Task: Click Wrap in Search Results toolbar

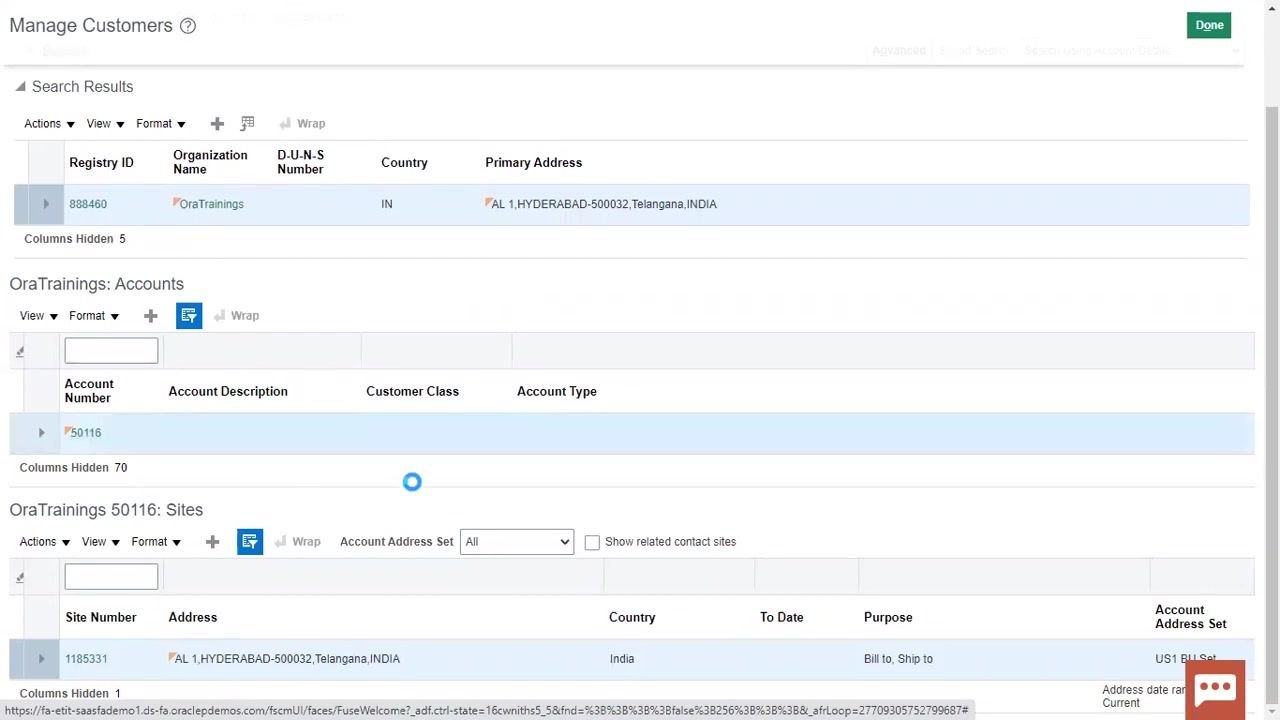Action: tap(302, 124)
